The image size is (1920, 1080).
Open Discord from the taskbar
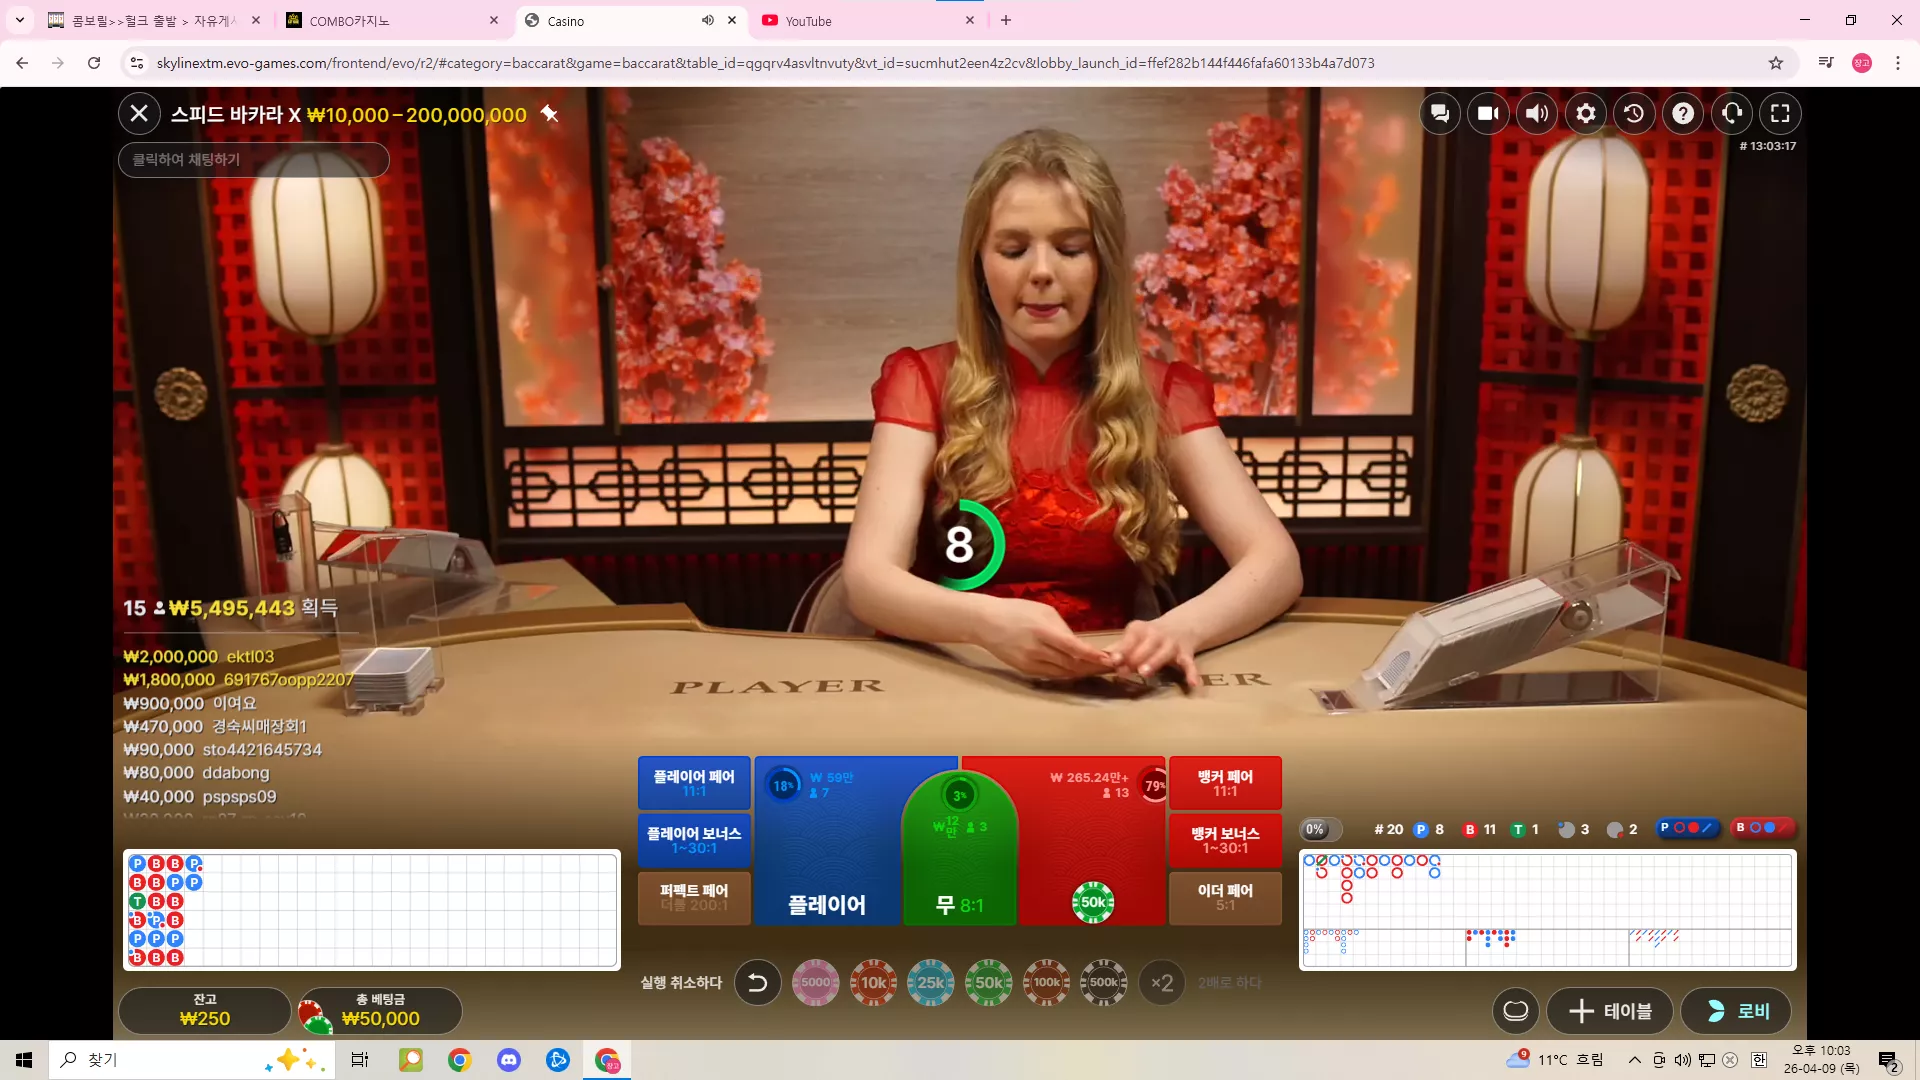pyautogui.click(x=509, y=1060)
